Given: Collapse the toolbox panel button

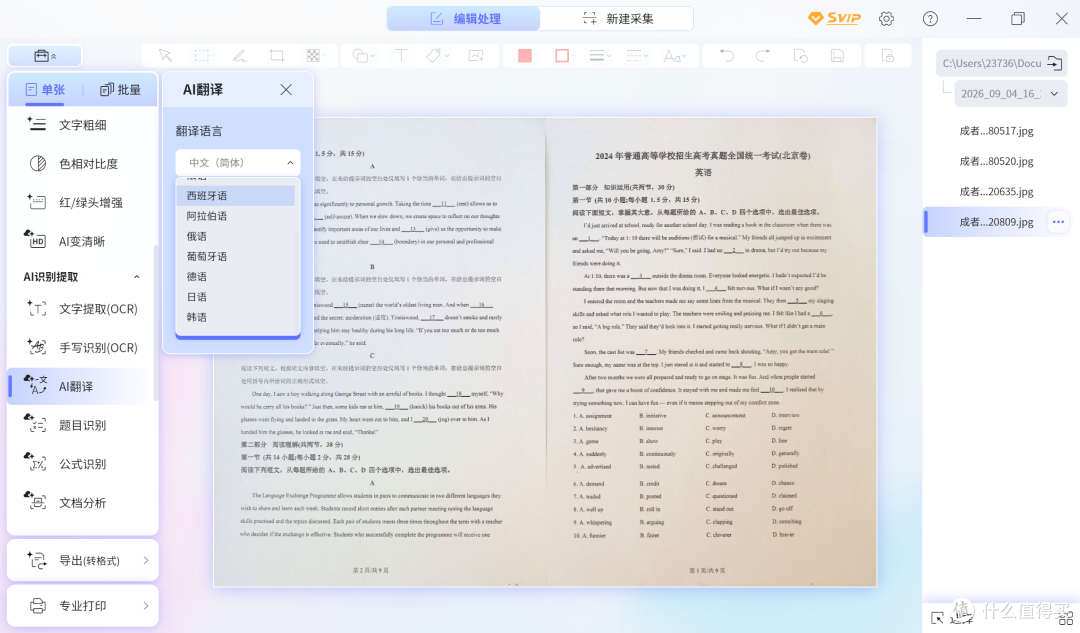Looking at the screenshot, I should pos(45,56).
